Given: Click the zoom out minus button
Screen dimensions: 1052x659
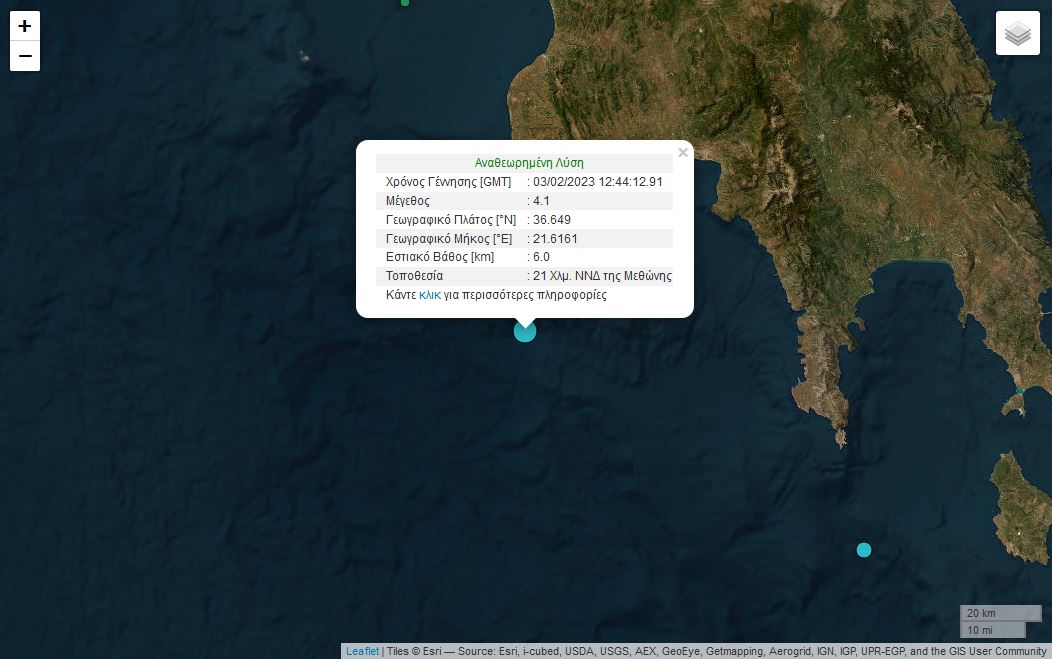Looking at the screenshot, I should point(25,57).
